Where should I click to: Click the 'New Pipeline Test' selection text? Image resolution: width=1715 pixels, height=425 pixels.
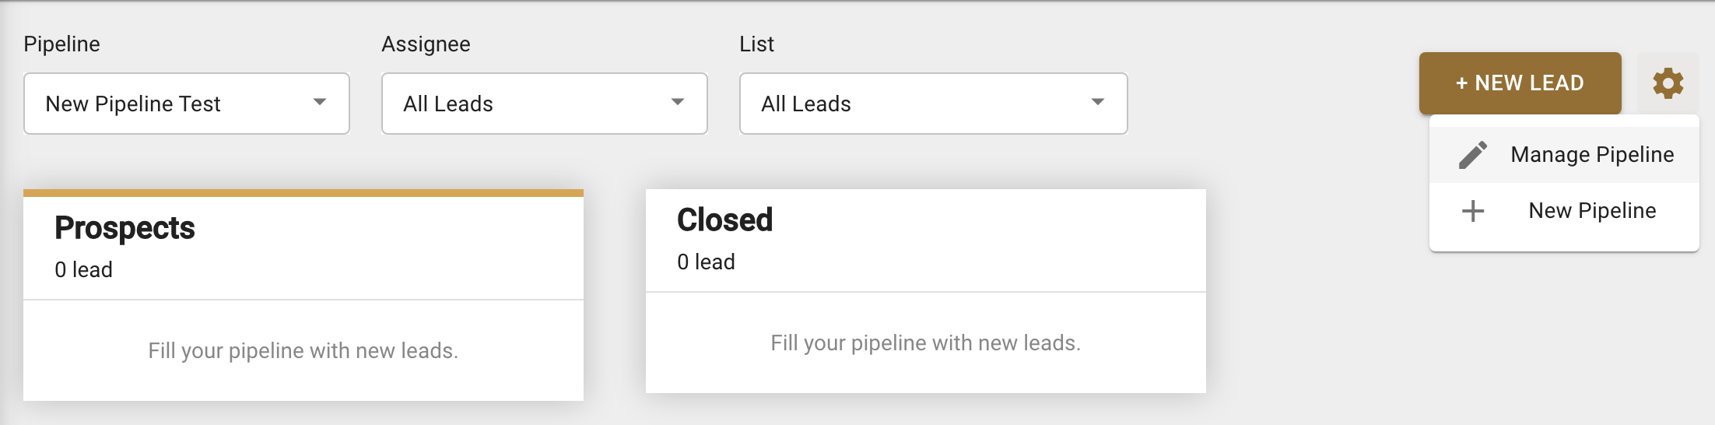[133, 104]
